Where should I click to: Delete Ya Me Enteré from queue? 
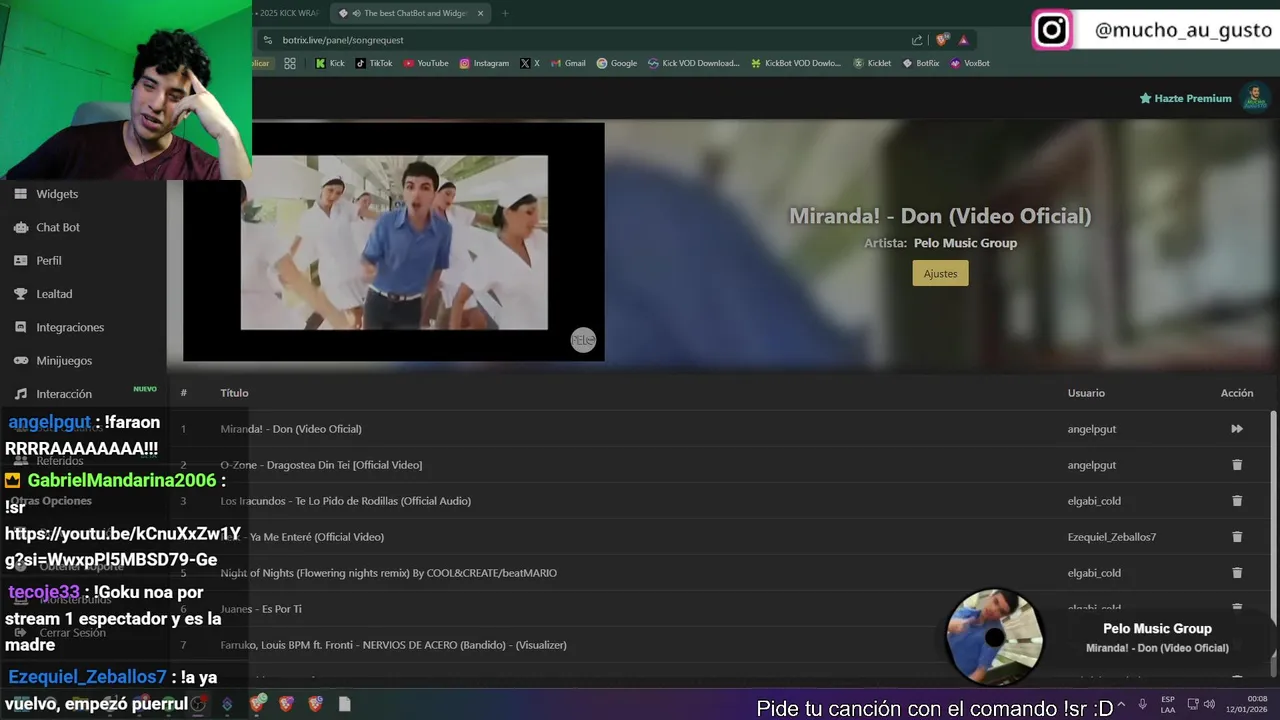pos(1237,537)
